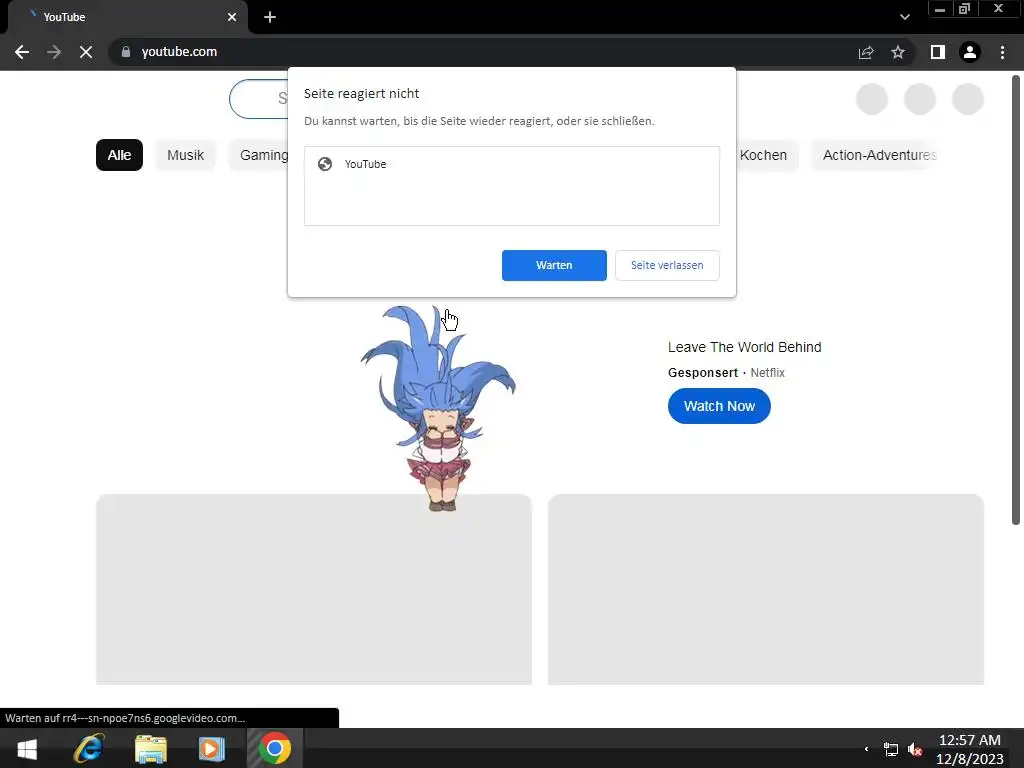Viewport: 1024px width, 768px height.
Task: Select the YouTube browser tab
Action: [x=128, y=17]
